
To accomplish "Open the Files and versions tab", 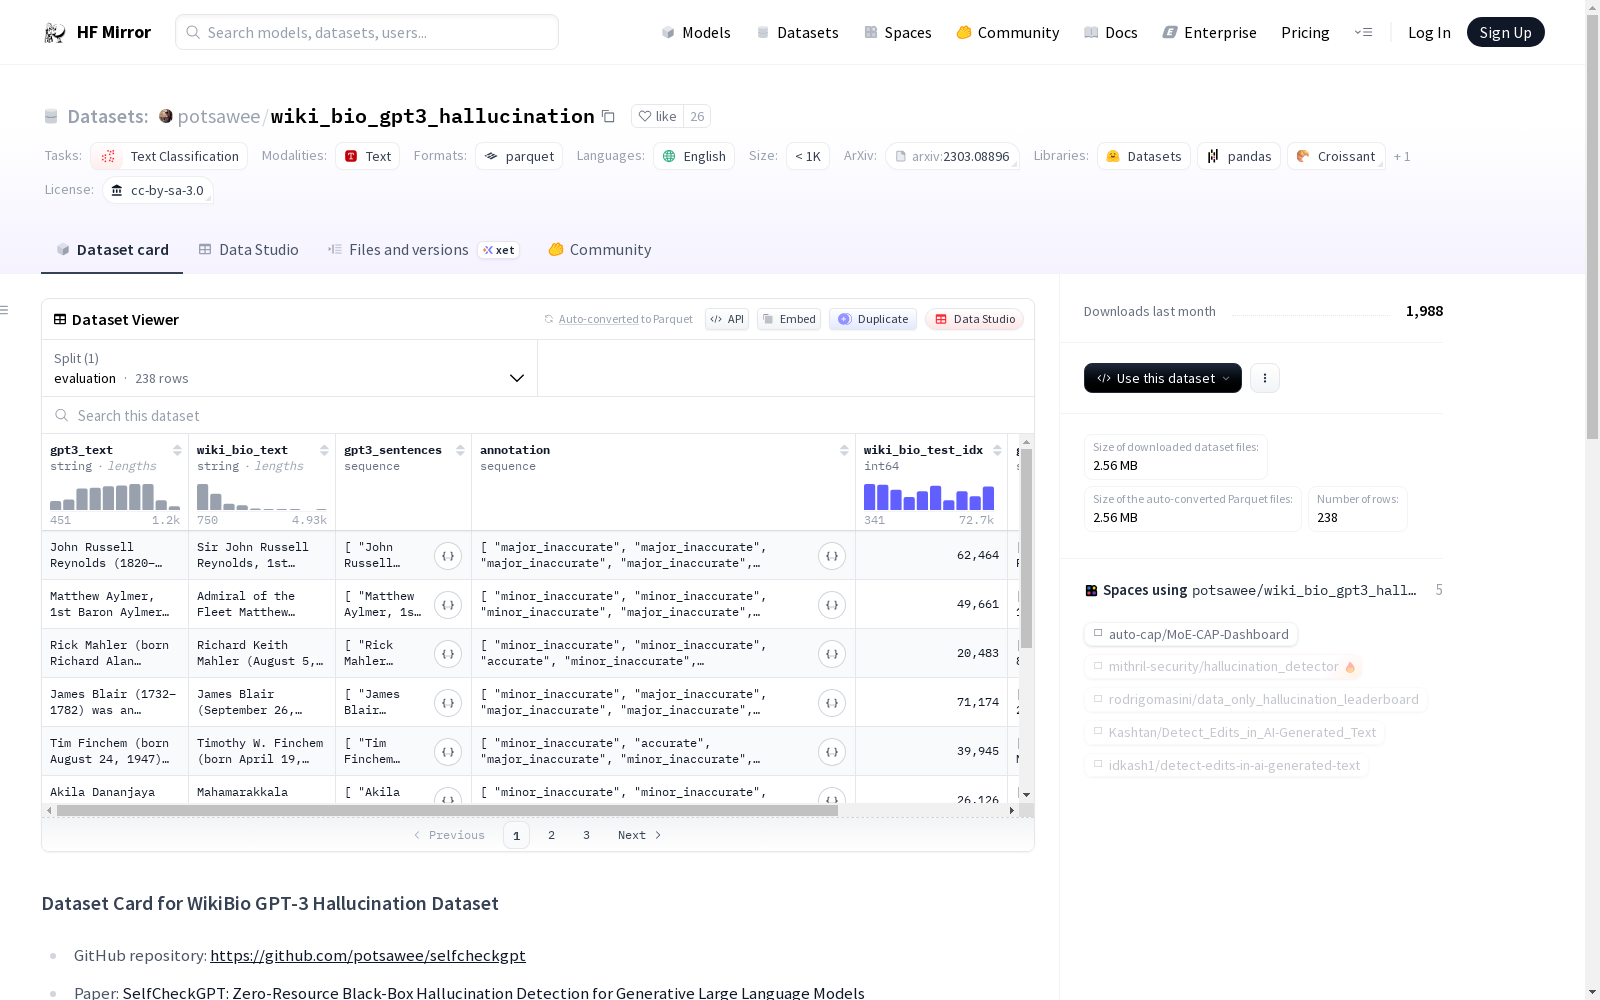I will tap(423, 250).
